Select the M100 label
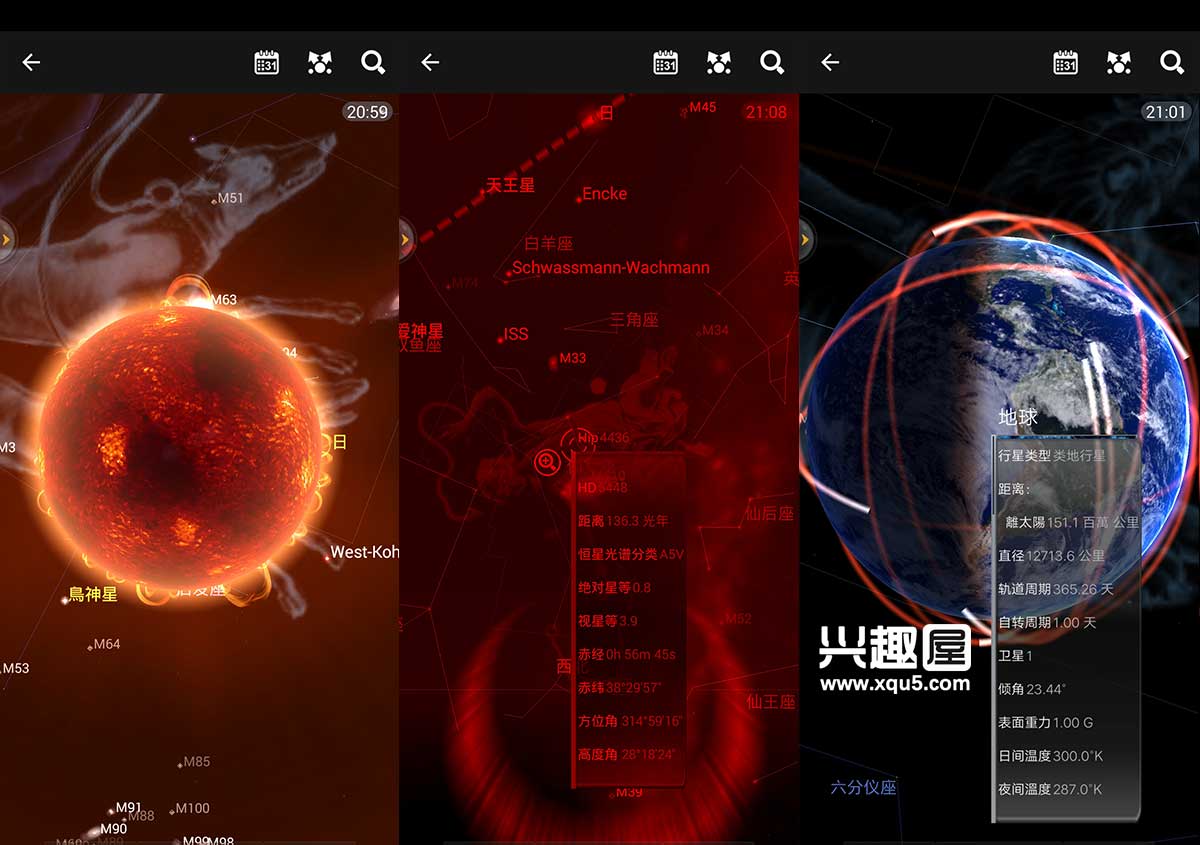The image size is (1200, 845). point(192,808)
